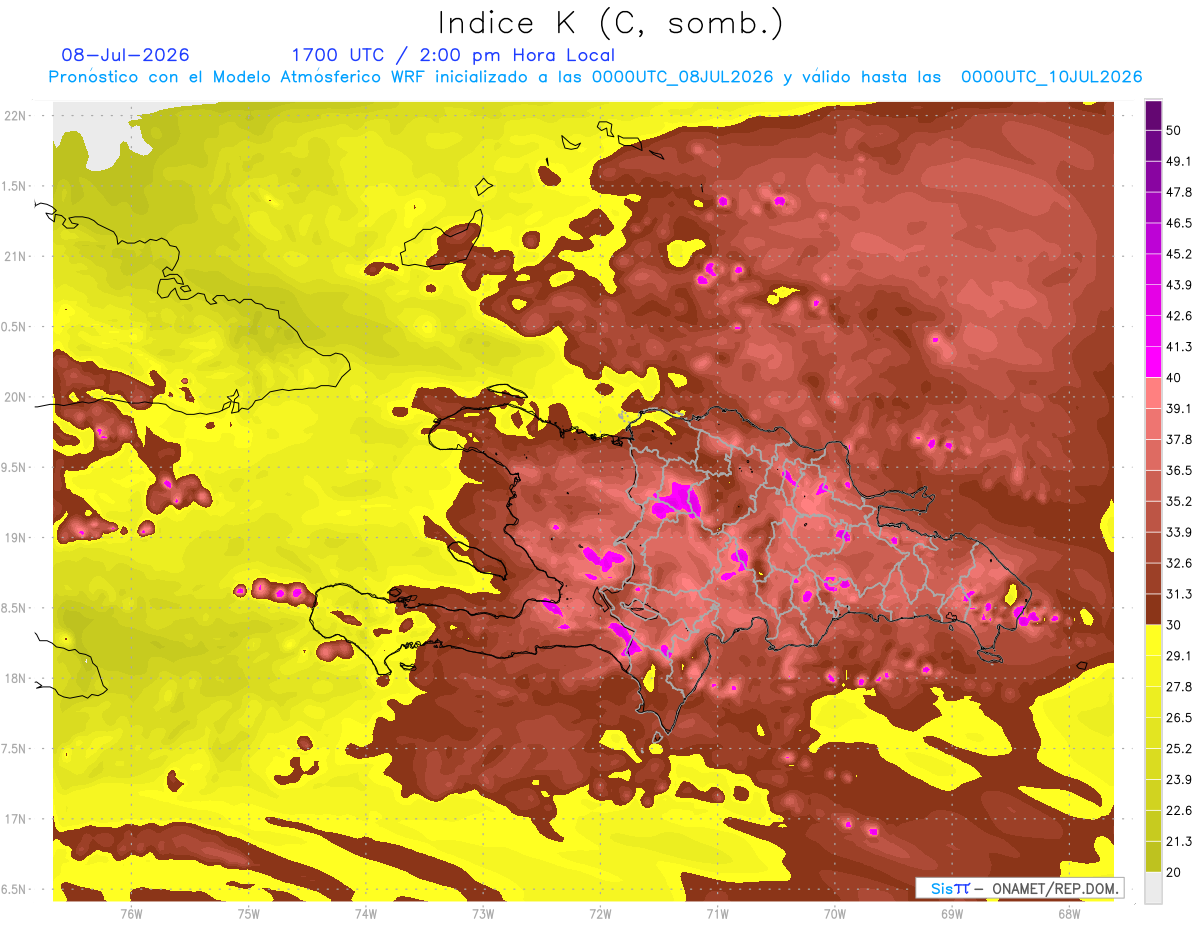Image resolution: width=1200 pixels, height=927 pixels.
Task: Click the longitude axis label '76W'
Action: pos(131,913)
